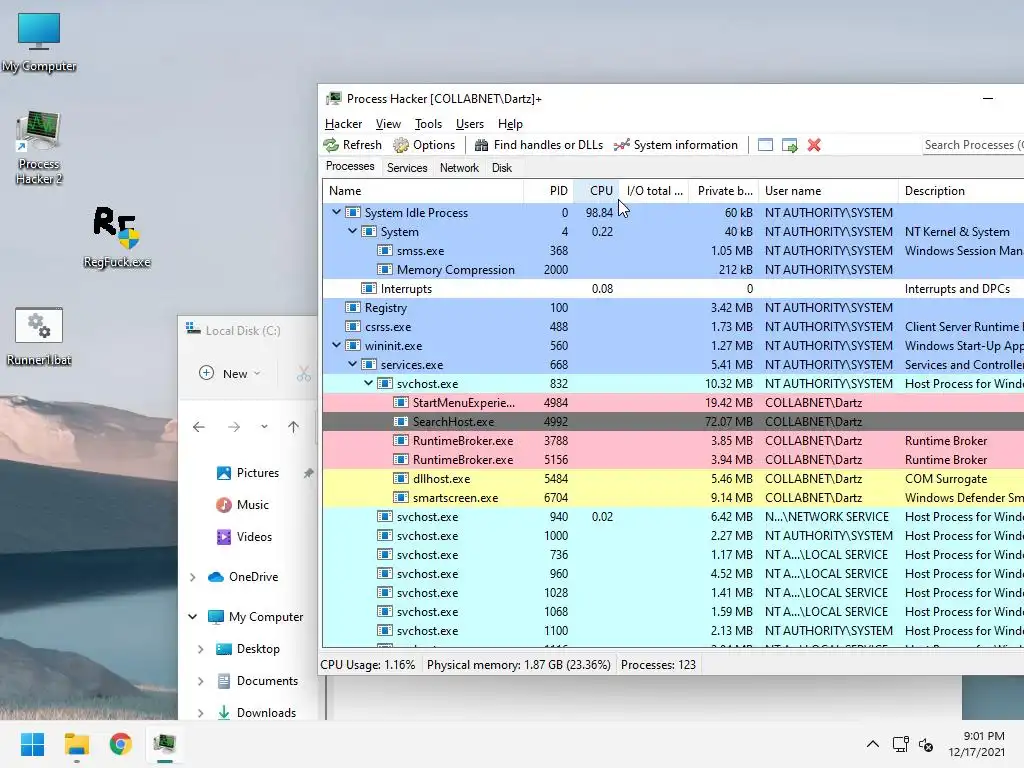
Task: Go up one level in Explorer window
Action: click(x=293, y=427)
